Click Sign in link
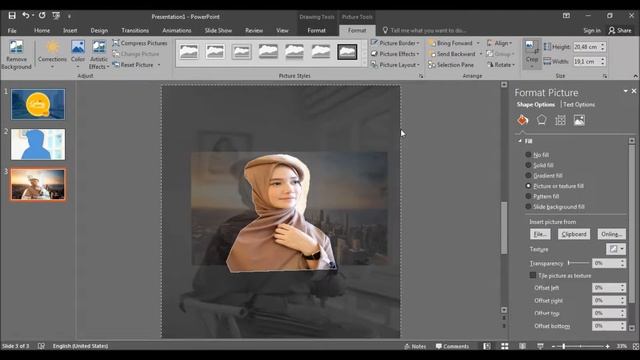 click(x=592, y=31)
